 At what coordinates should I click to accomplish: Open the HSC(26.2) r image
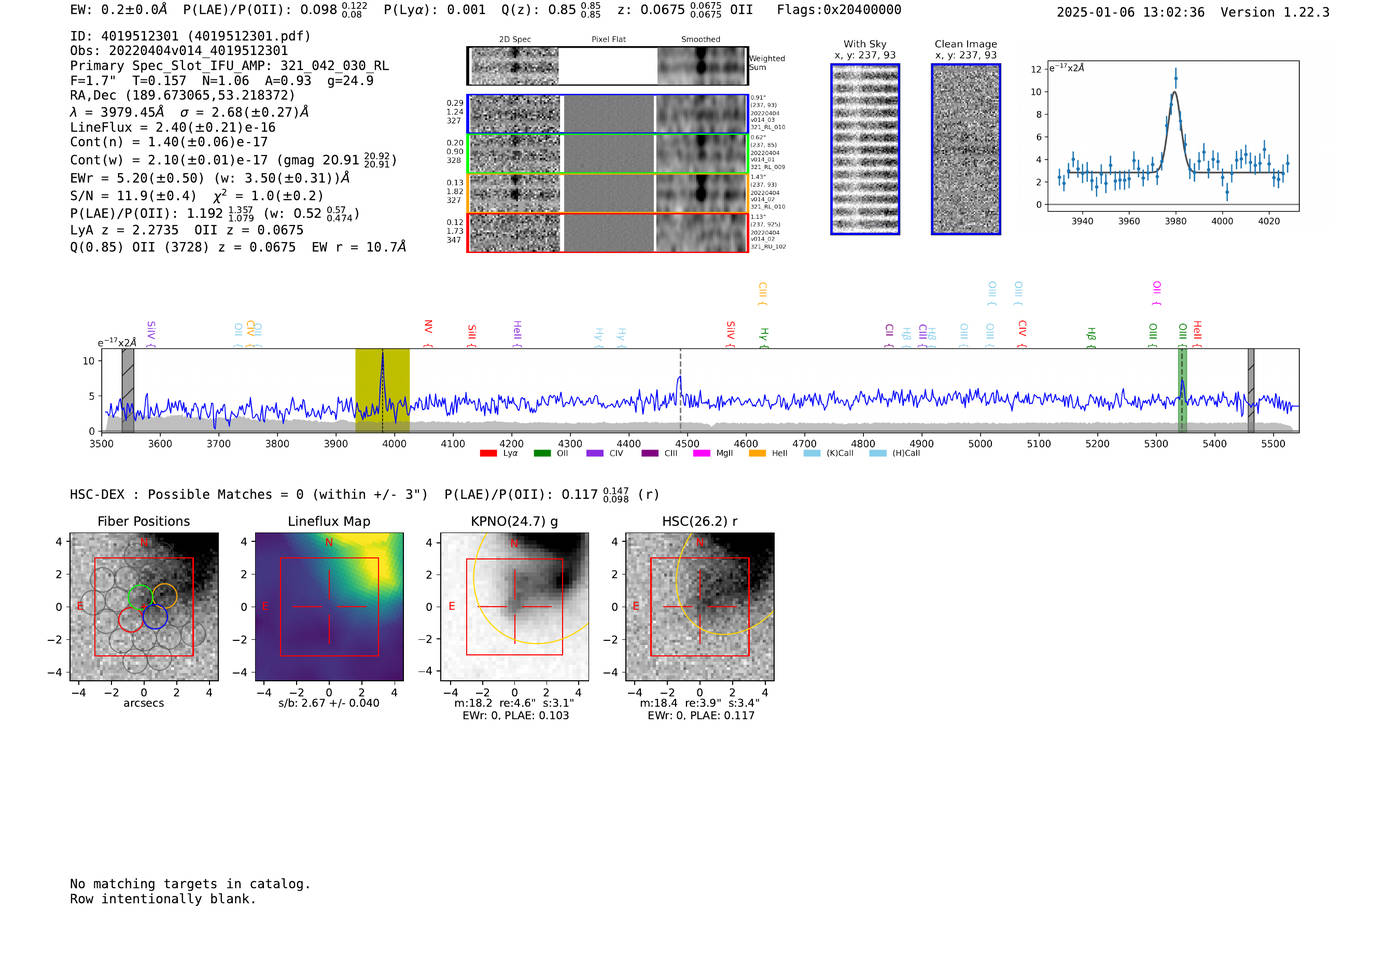(700, 607)
